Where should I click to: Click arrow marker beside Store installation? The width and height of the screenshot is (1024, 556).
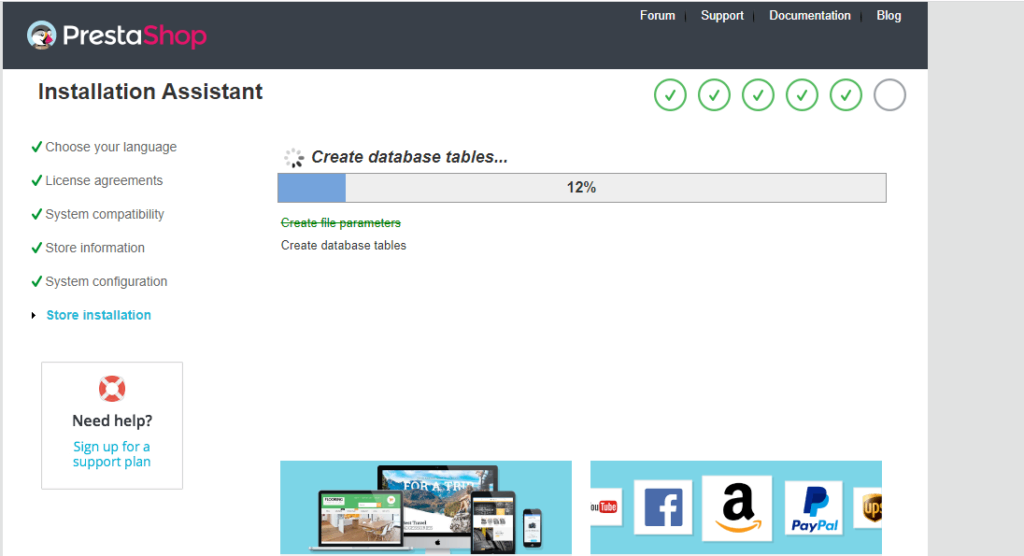click(33, 316)
